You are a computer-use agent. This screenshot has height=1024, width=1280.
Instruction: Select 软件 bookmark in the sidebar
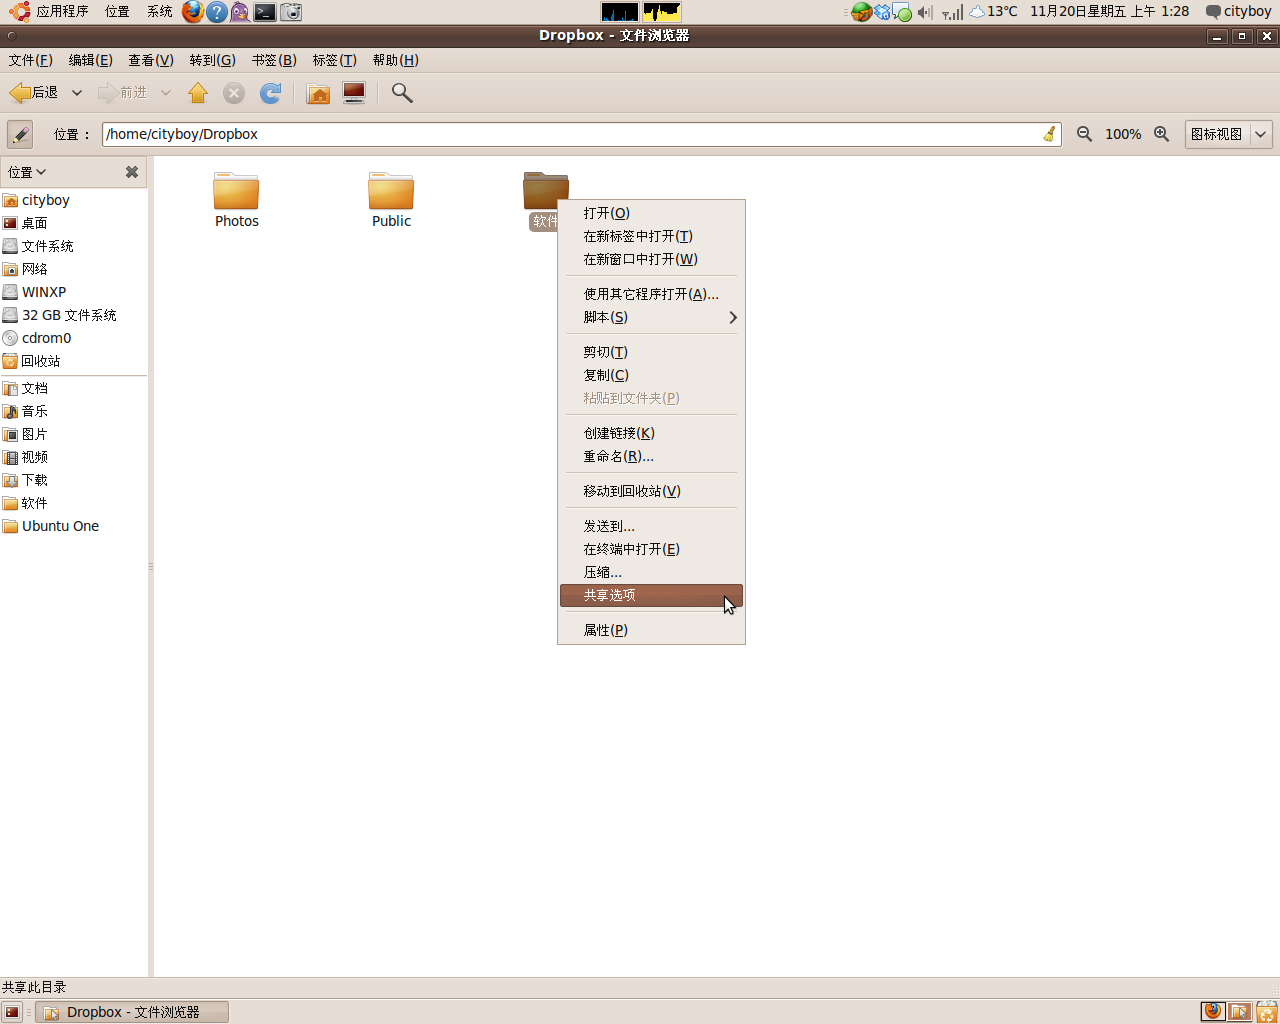click(x=74, y=503)
